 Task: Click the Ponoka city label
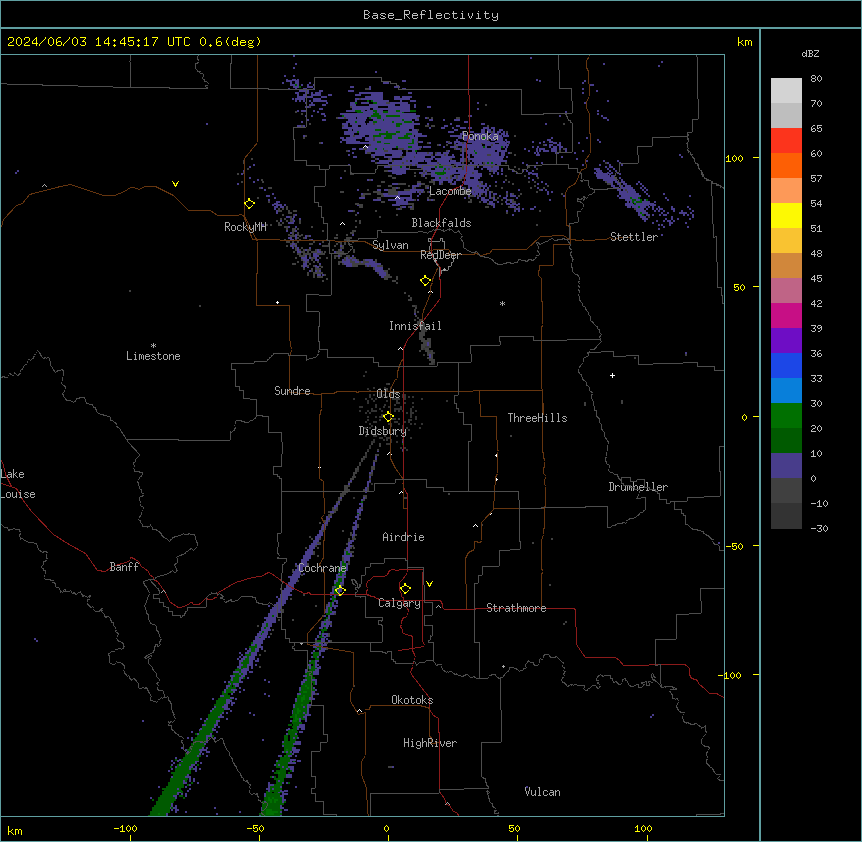[x=480, y=136]
